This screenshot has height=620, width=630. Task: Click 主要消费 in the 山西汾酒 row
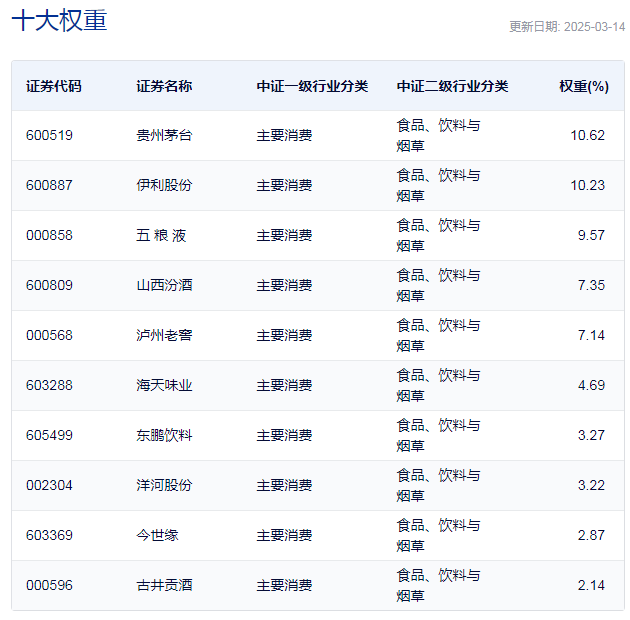[284, 285]
